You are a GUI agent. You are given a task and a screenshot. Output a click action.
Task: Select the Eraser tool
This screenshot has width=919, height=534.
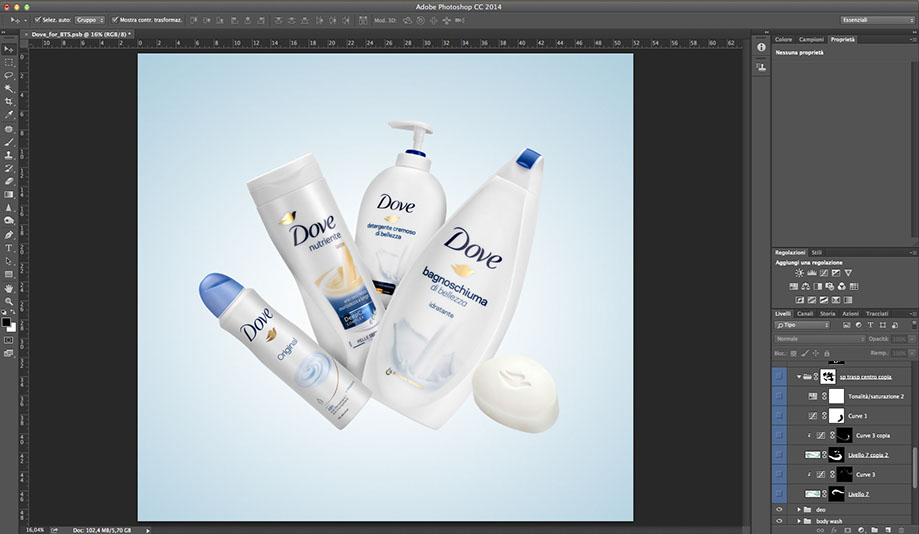point(9,181)
